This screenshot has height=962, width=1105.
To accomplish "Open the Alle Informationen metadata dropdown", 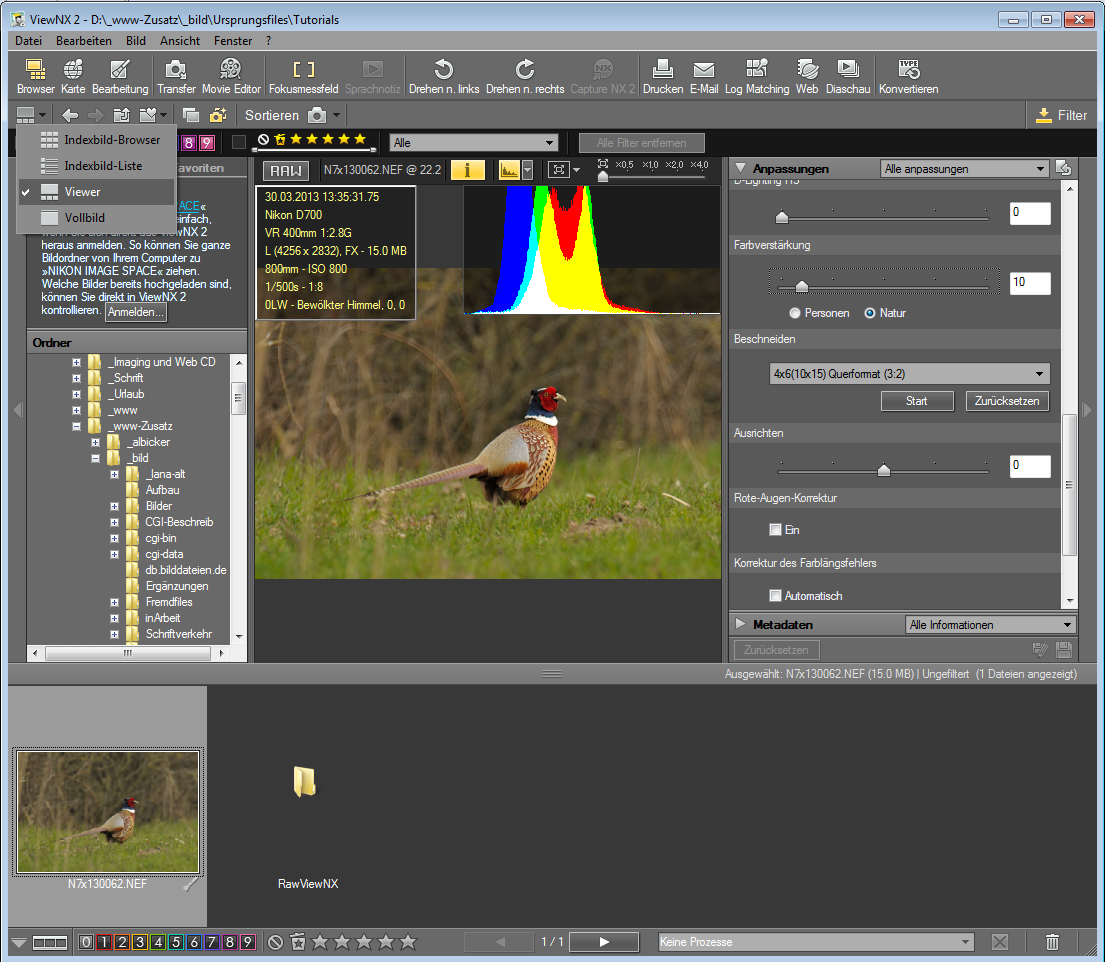I will click(989, 624).
